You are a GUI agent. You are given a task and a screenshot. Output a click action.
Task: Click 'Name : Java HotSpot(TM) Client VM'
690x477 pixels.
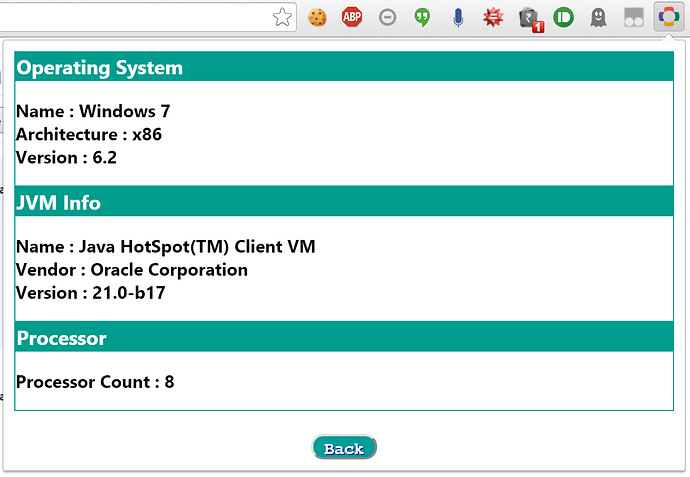coord(166,246)
